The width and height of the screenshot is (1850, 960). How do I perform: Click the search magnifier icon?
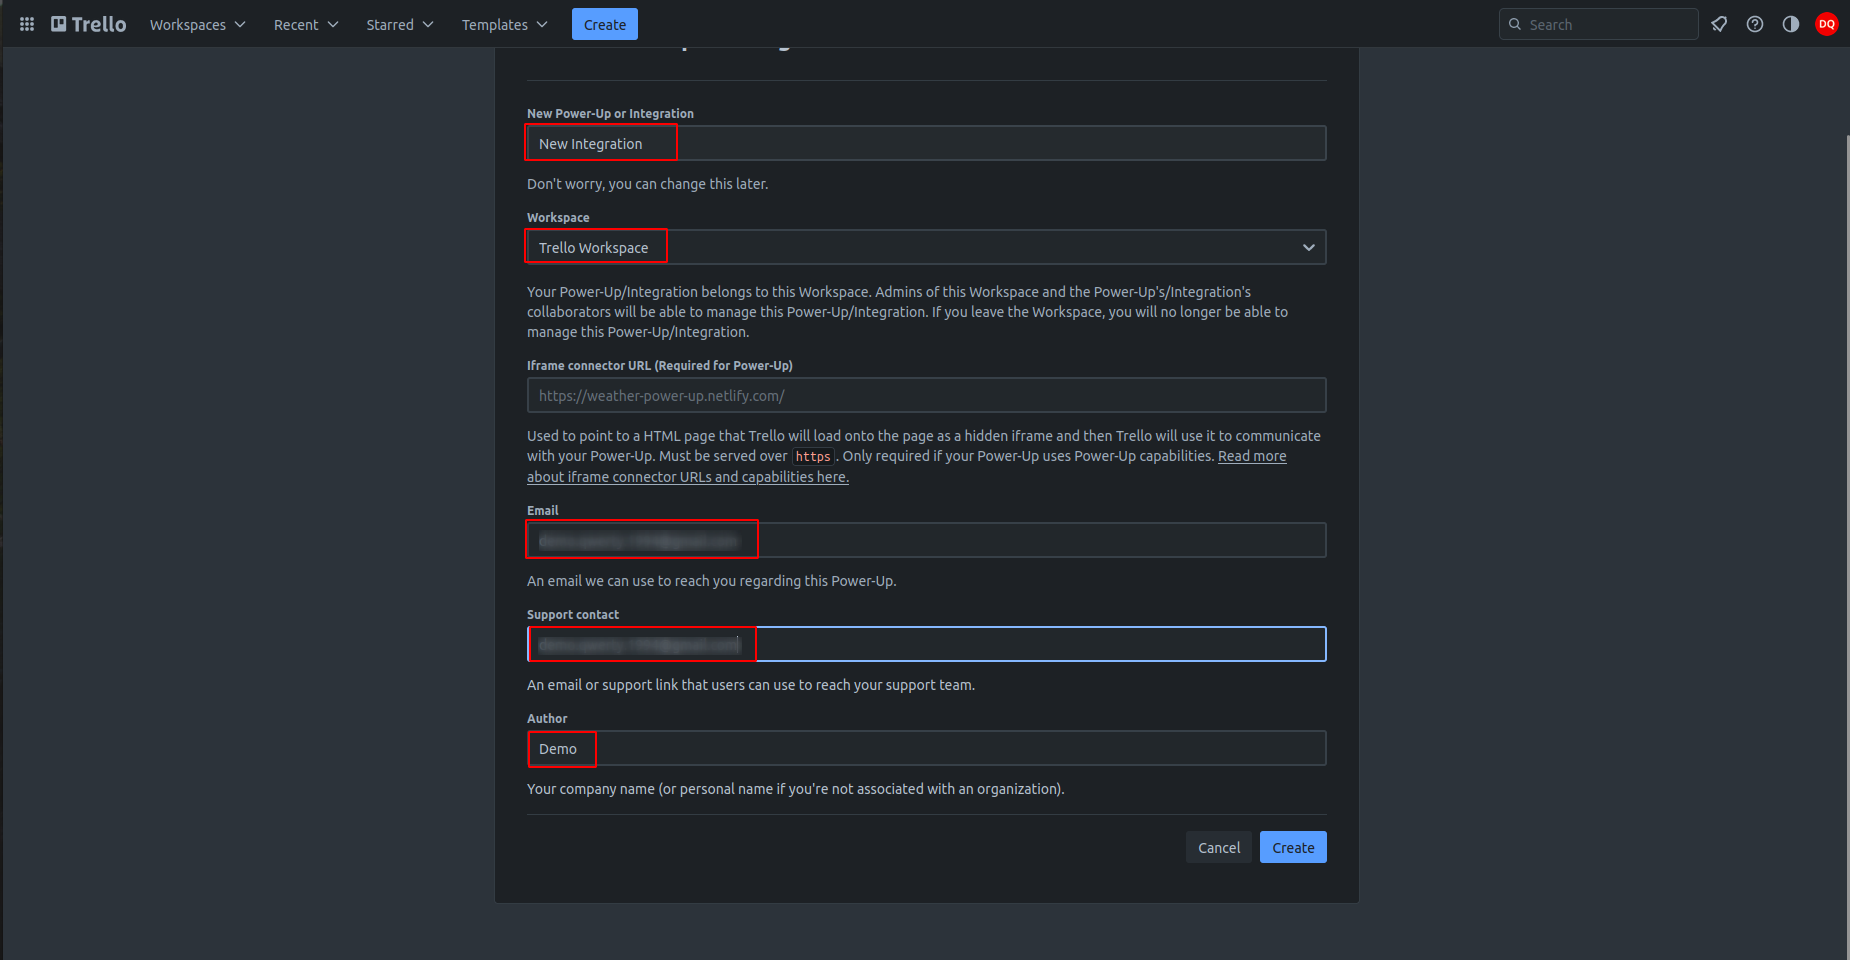click(x=1515, y=24)
